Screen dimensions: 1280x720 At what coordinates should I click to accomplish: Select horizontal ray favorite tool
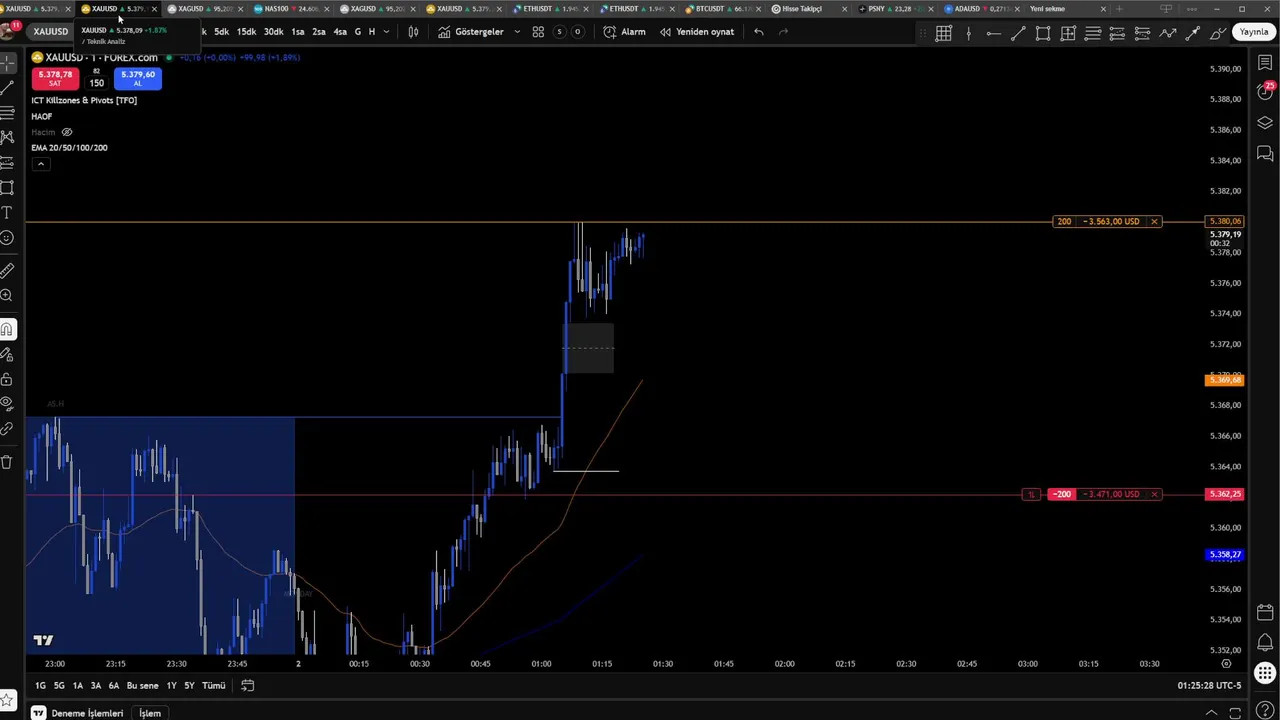point(993,33)
